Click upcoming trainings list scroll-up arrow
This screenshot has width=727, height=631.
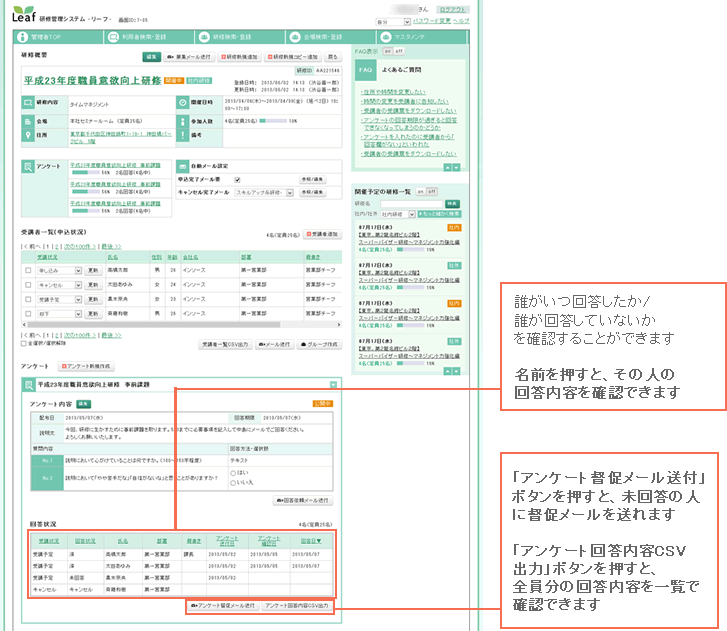(x=447, y=371)
